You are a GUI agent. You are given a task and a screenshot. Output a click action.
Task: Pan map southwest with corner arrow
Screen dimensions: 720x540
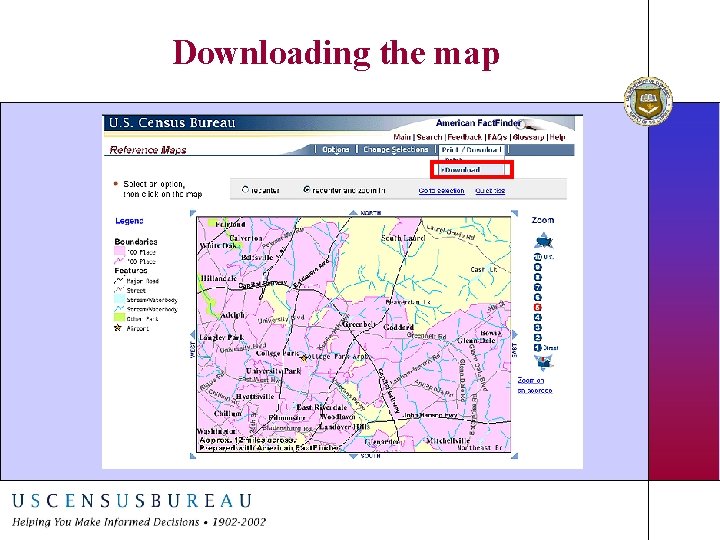(x=193, y=456)
